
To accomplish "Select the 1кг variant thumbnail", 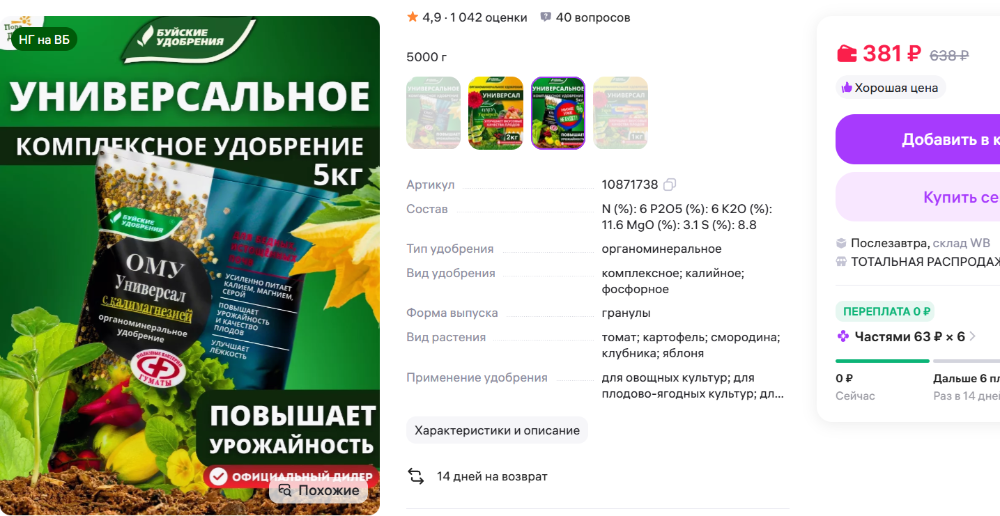I will (621, 113).
